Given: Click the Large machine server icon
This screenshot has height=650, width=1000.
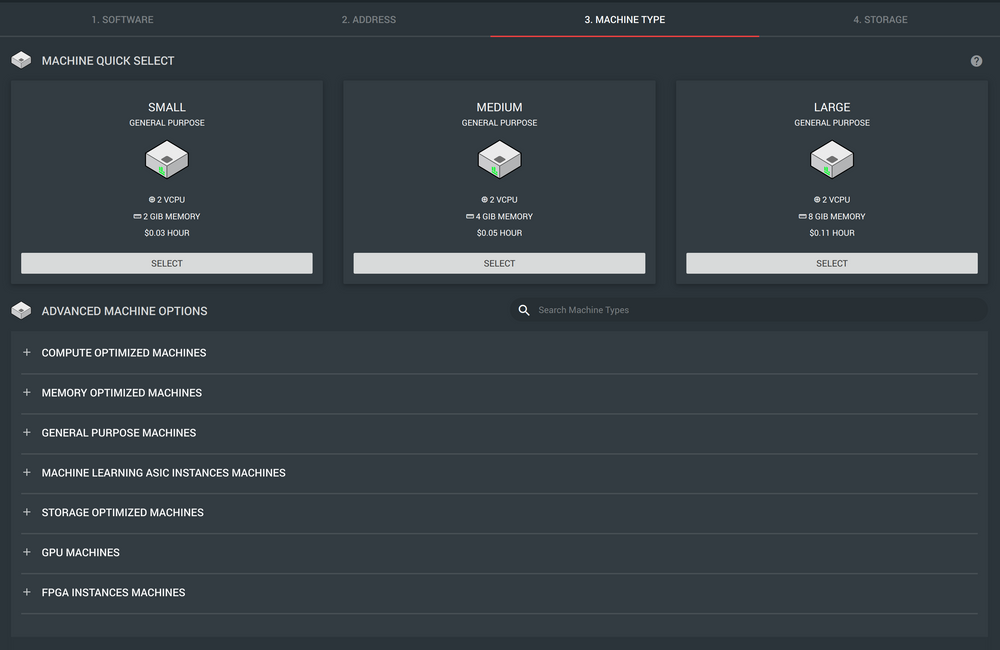Looking at the screenshot, I should pyautogui.click(x=832, y=159).
